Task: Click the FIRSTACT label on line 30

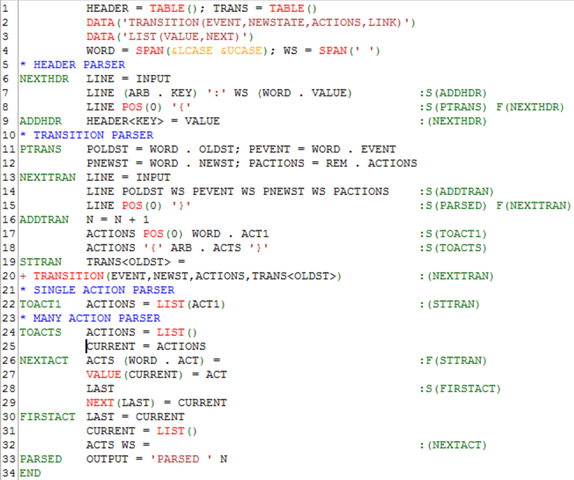Action: click(48, 417)
